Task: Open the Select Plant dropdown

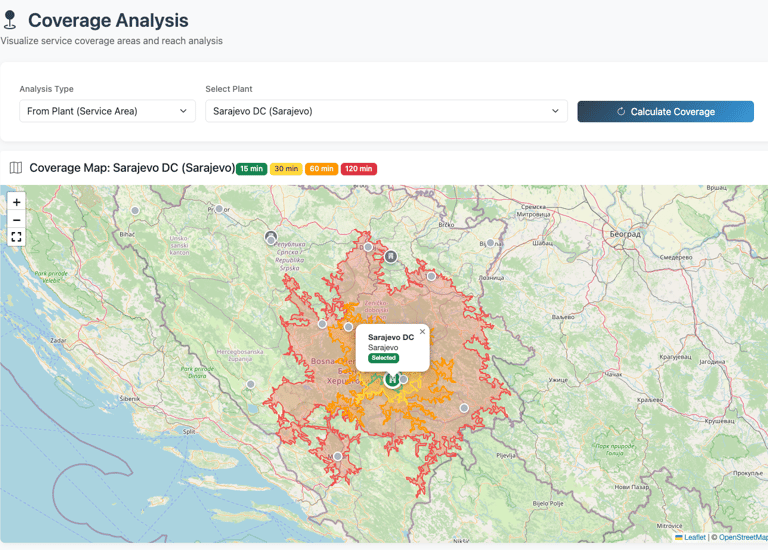Action: pyautogui.click(x=386, y=111)
